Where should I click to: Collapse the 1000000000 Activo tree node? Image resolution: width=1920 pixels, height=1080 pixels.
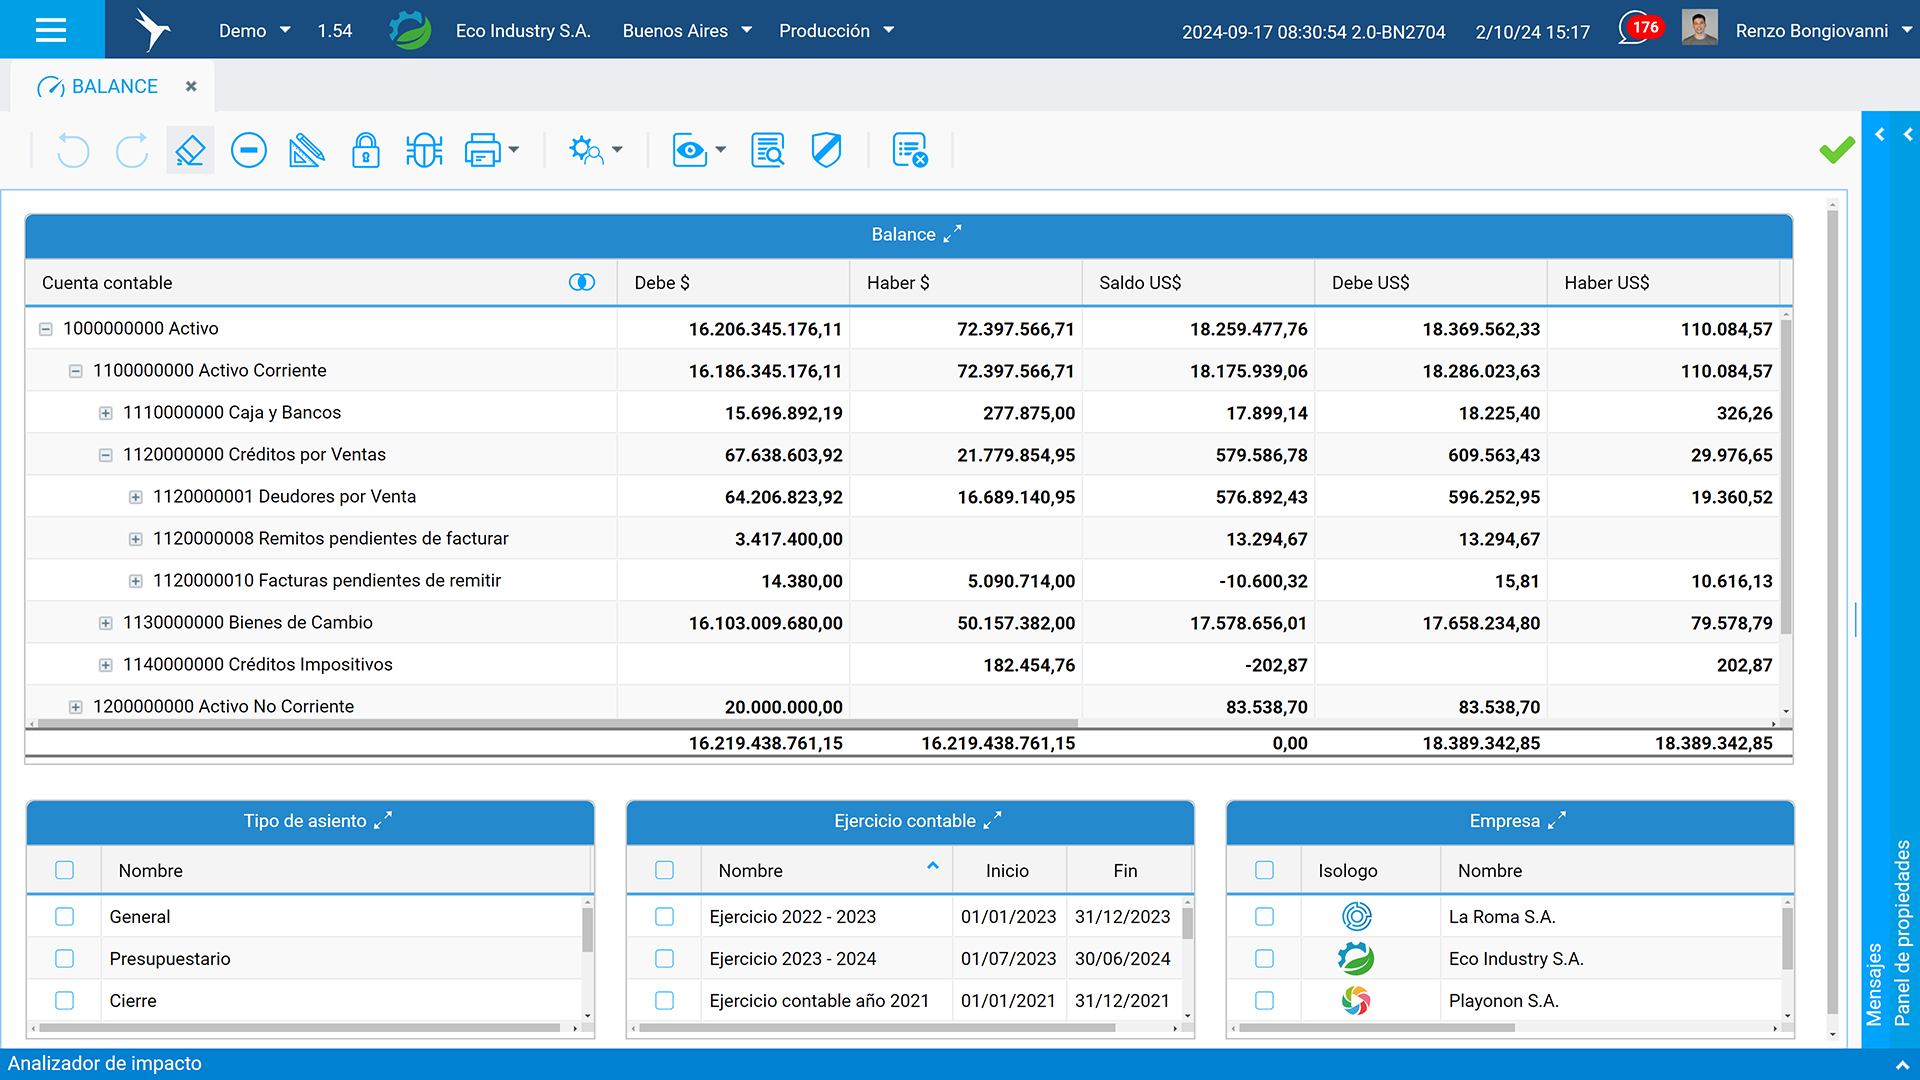pos(46,329)
